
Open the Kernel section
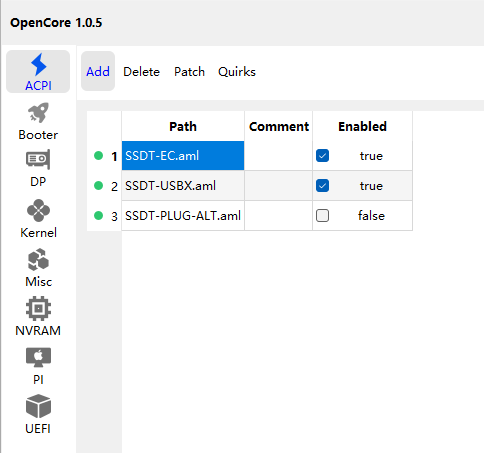(38, 219)
